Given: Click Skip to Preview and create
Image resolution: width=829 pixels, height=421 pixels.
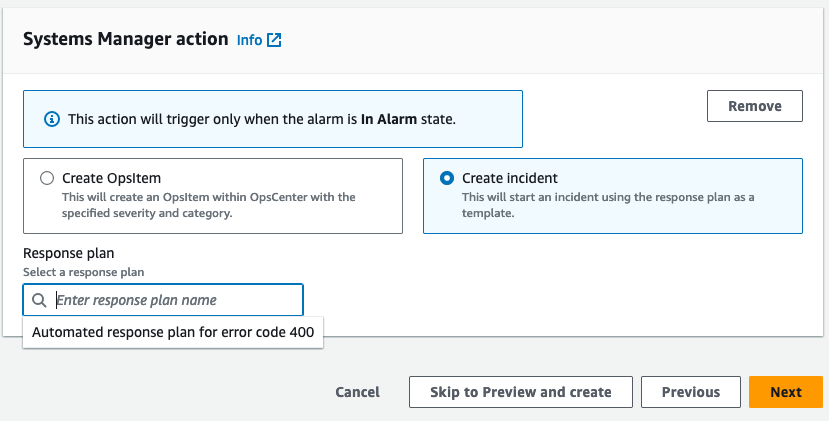Looking at the screenshot, I should (x=521, y=392).
